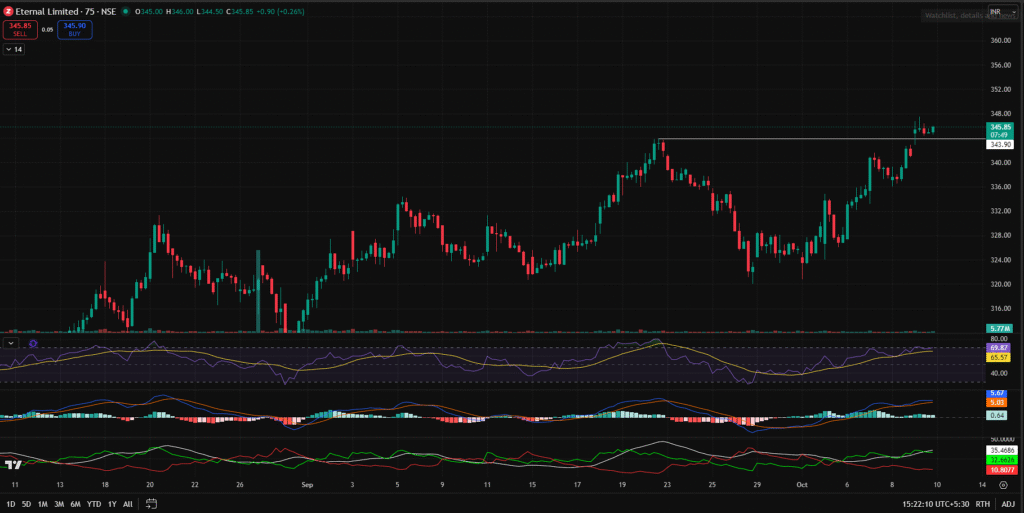Click the current price label 345.85
The width and height of the screenshot is (1024, 513).
1000,127
